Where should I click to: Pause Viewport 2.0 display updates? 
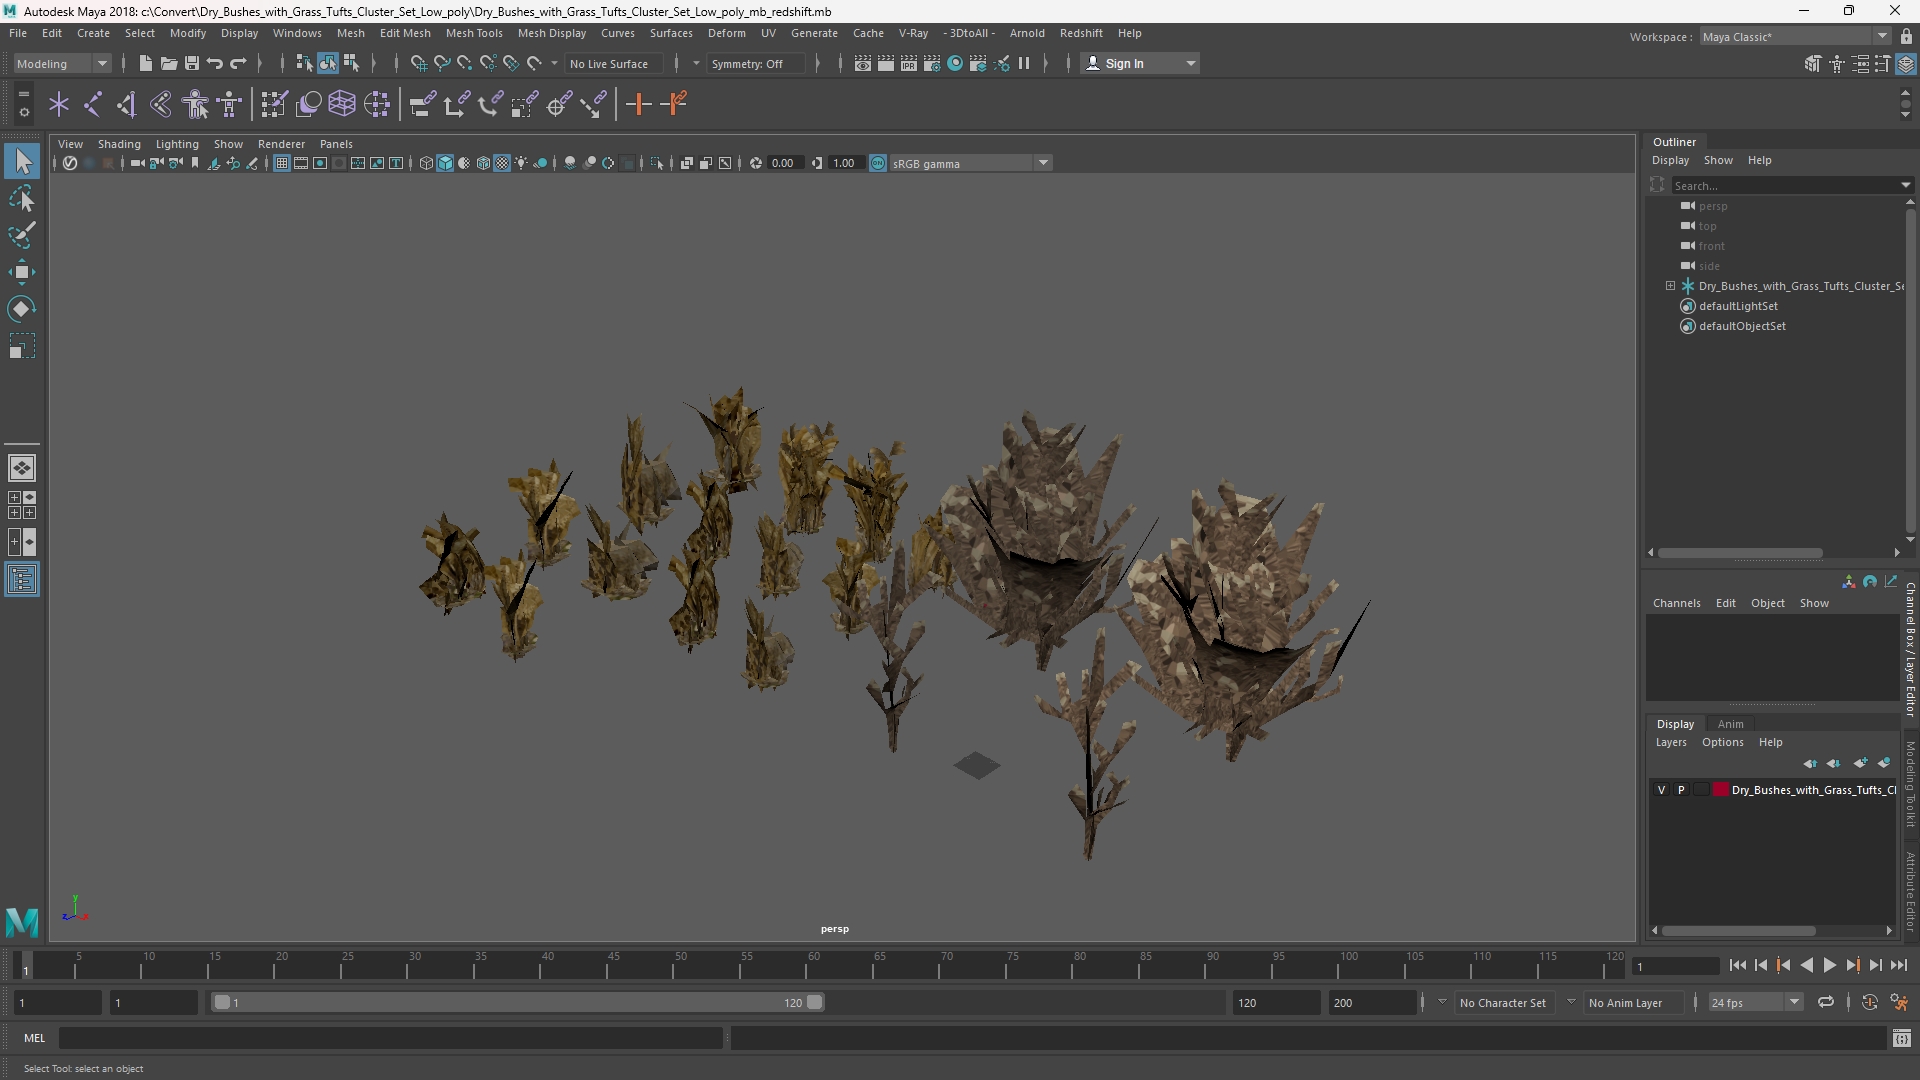tap(1024, 63)
